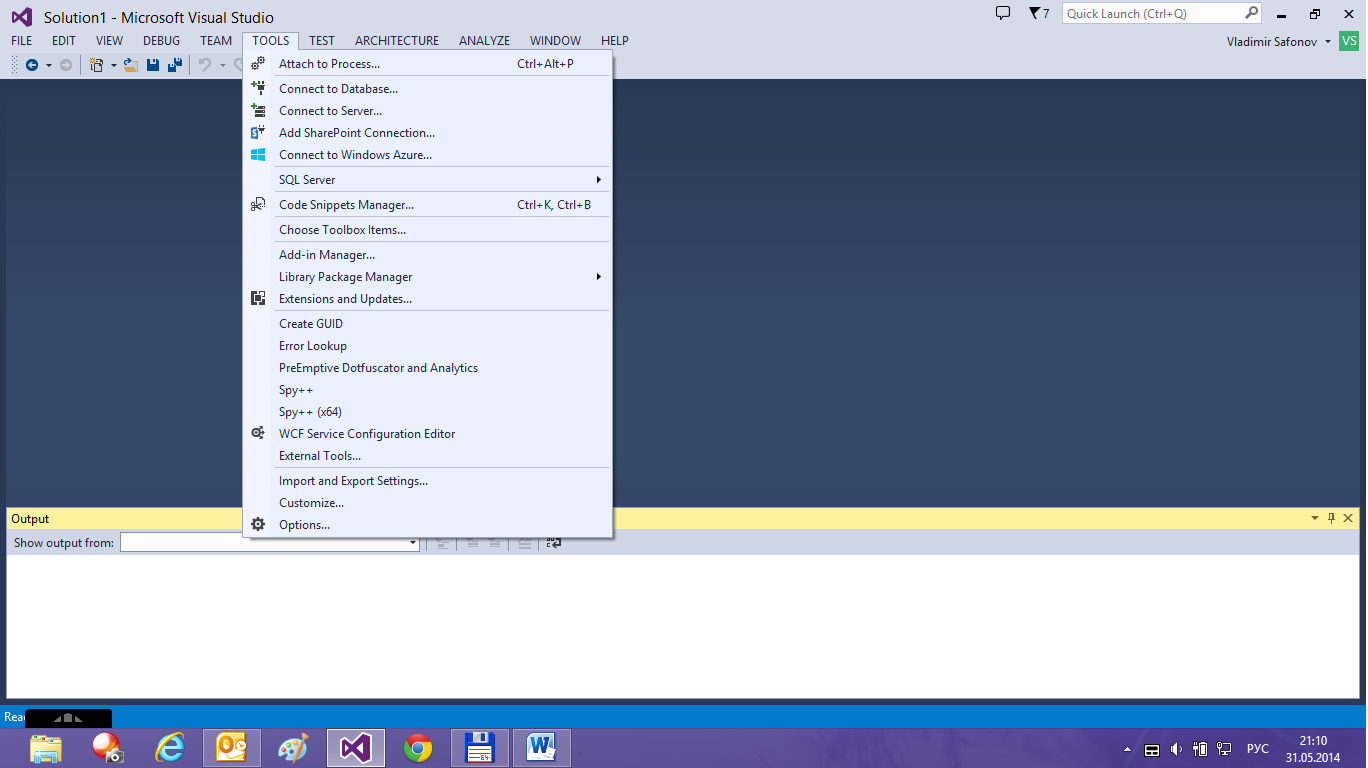Close the Output panel
This screenshot has height=768, width=1368.
(1348, 518)
